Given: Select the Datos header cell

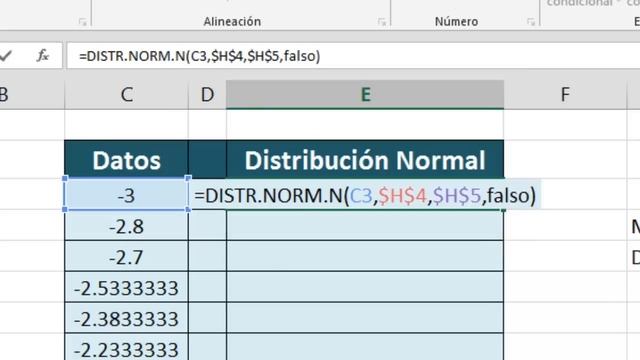Looking at the screenshot, I should click(x=127, y=160).
